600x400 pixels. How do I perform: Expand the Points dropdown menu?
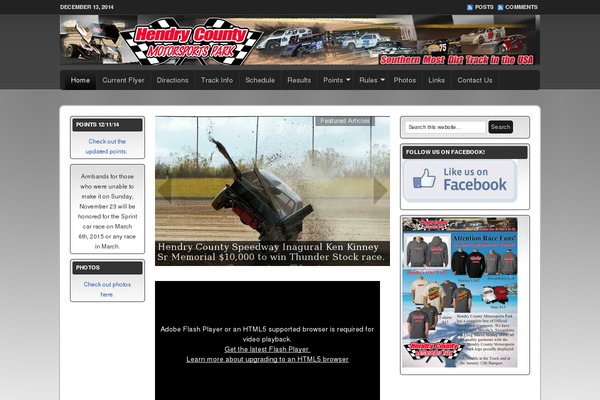pos(336,80)
